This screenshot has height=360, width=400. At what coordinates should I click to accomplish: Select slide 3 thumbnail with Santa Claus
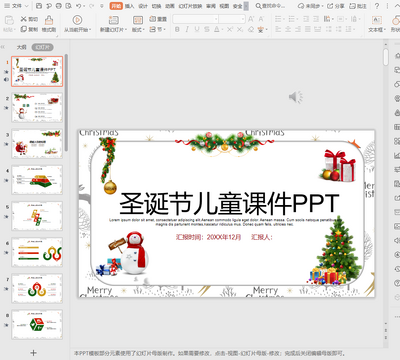pyautogui.click(x=37, y=144)
